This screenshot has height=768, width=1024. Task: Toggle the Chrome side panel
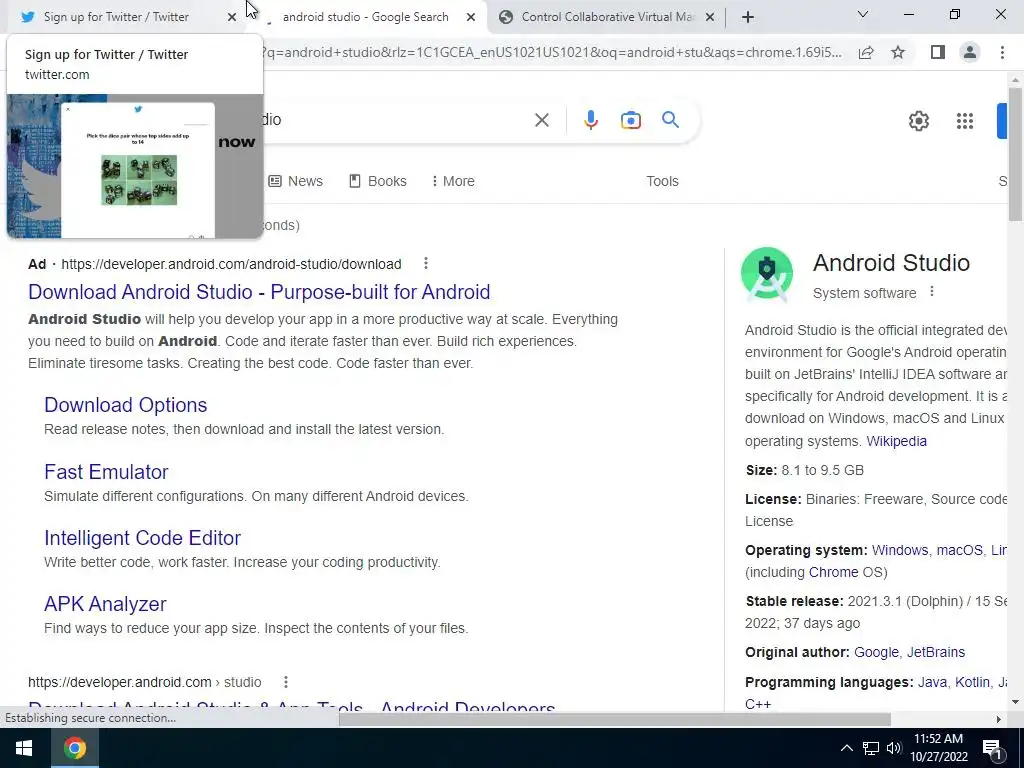tap(938, 52)
